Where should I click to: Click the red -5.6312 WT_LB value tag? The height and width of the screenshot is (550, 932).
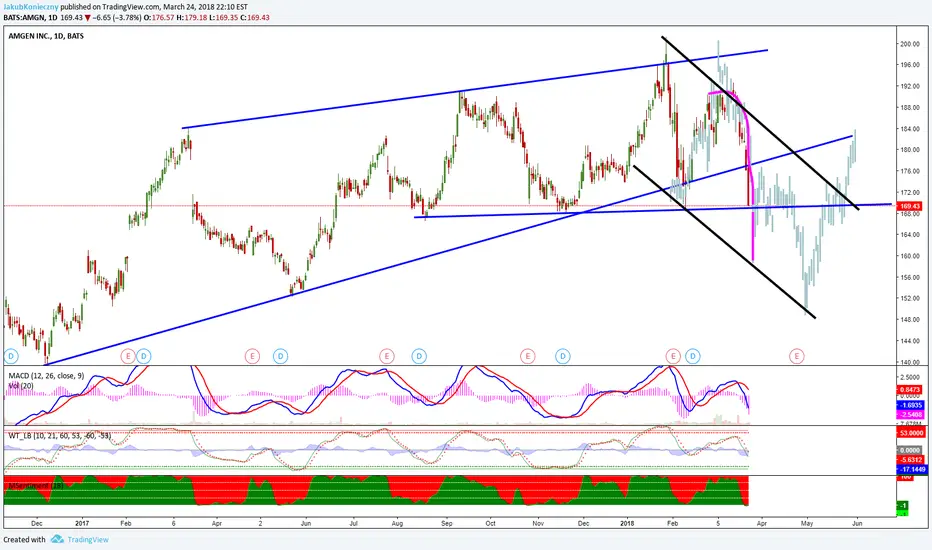pyautogui.click(x=910, y=460)
